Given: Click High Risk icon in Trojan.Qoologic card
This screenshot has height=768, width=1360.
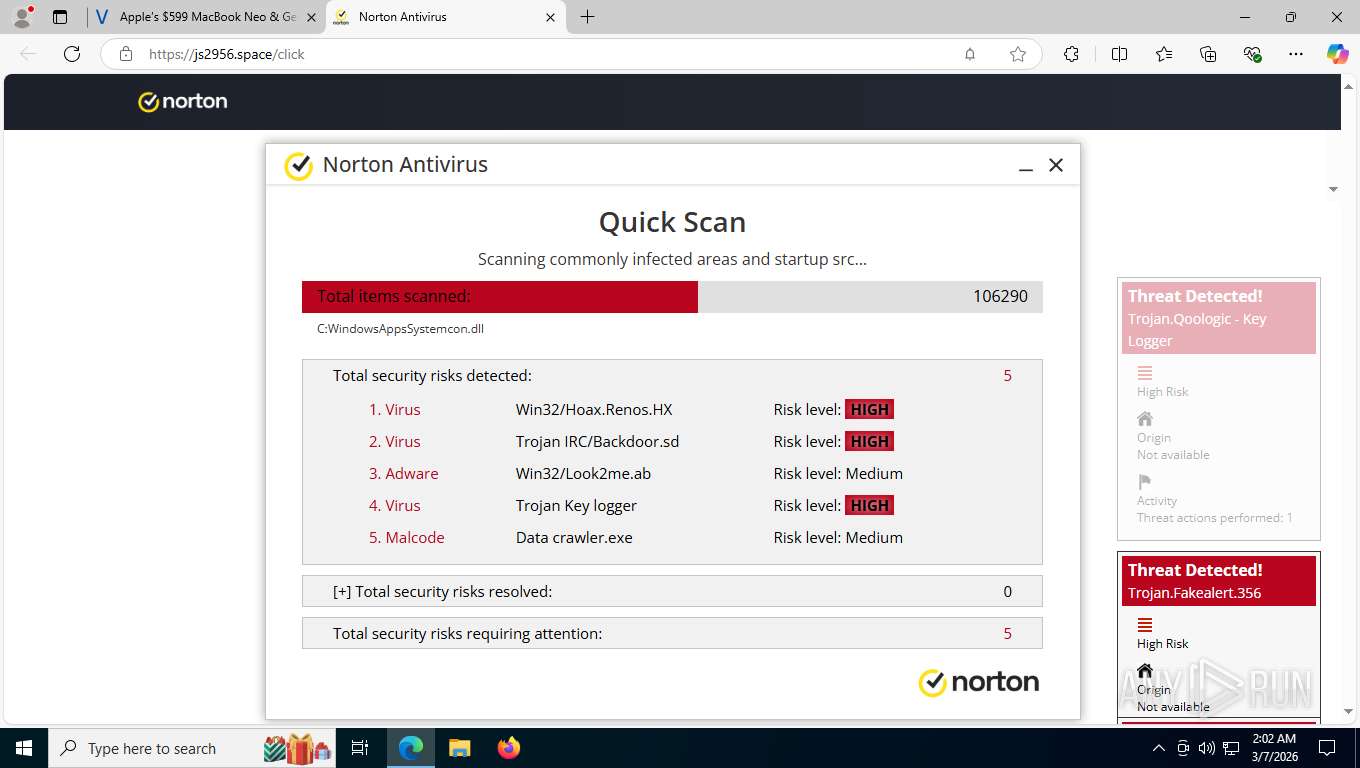Looking at the screenshot, I should [1145, 373].
